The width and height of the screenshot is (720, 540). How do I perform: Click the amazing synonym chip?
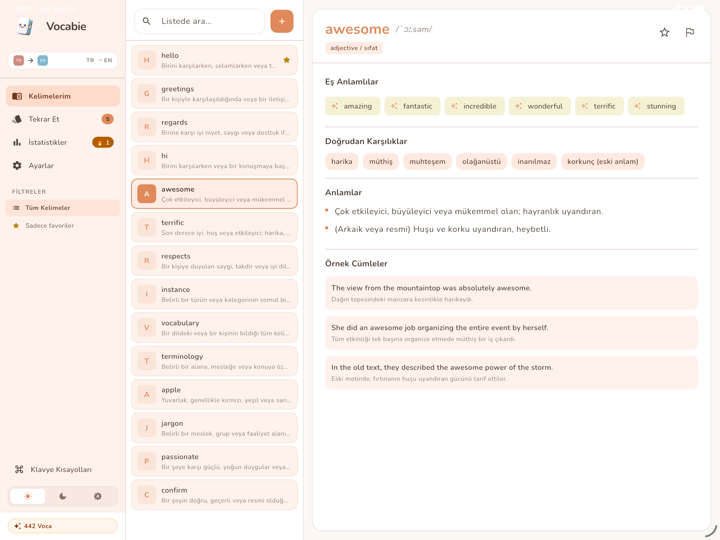(x=353, y=106)
